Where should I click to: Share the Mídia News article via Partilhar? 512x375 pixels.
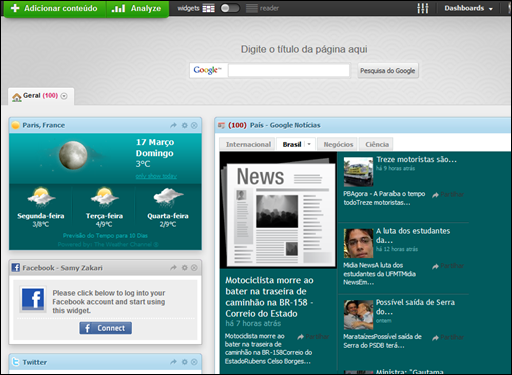[x=448, y=266]
